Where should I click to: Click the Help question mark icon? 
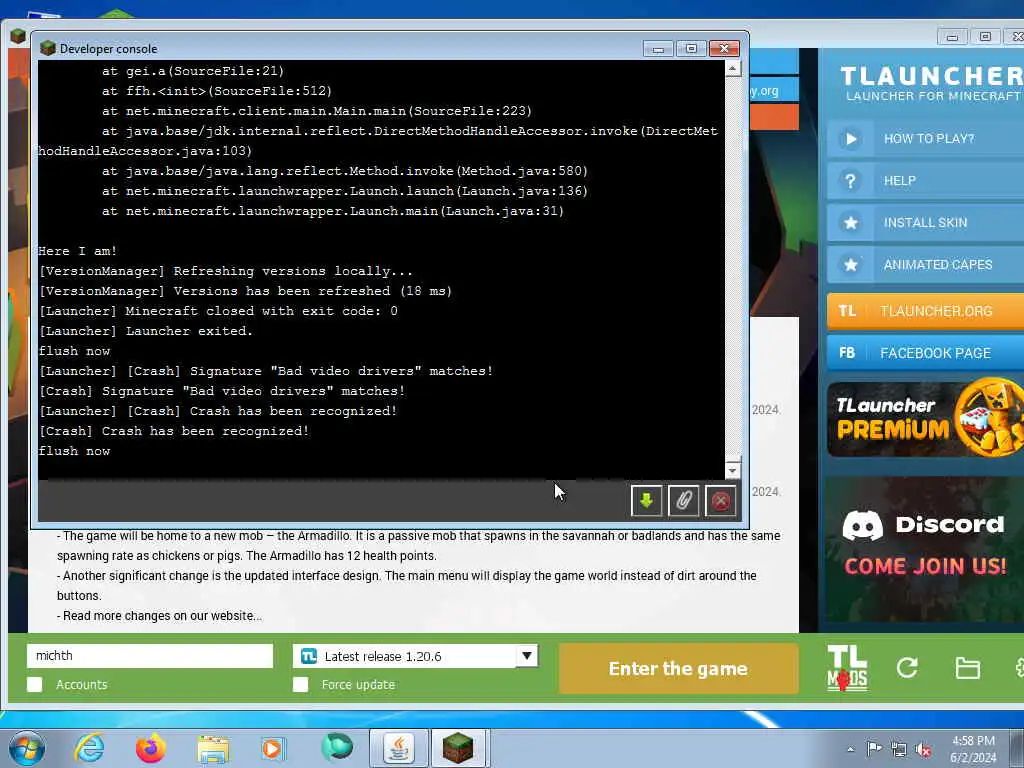850,181
